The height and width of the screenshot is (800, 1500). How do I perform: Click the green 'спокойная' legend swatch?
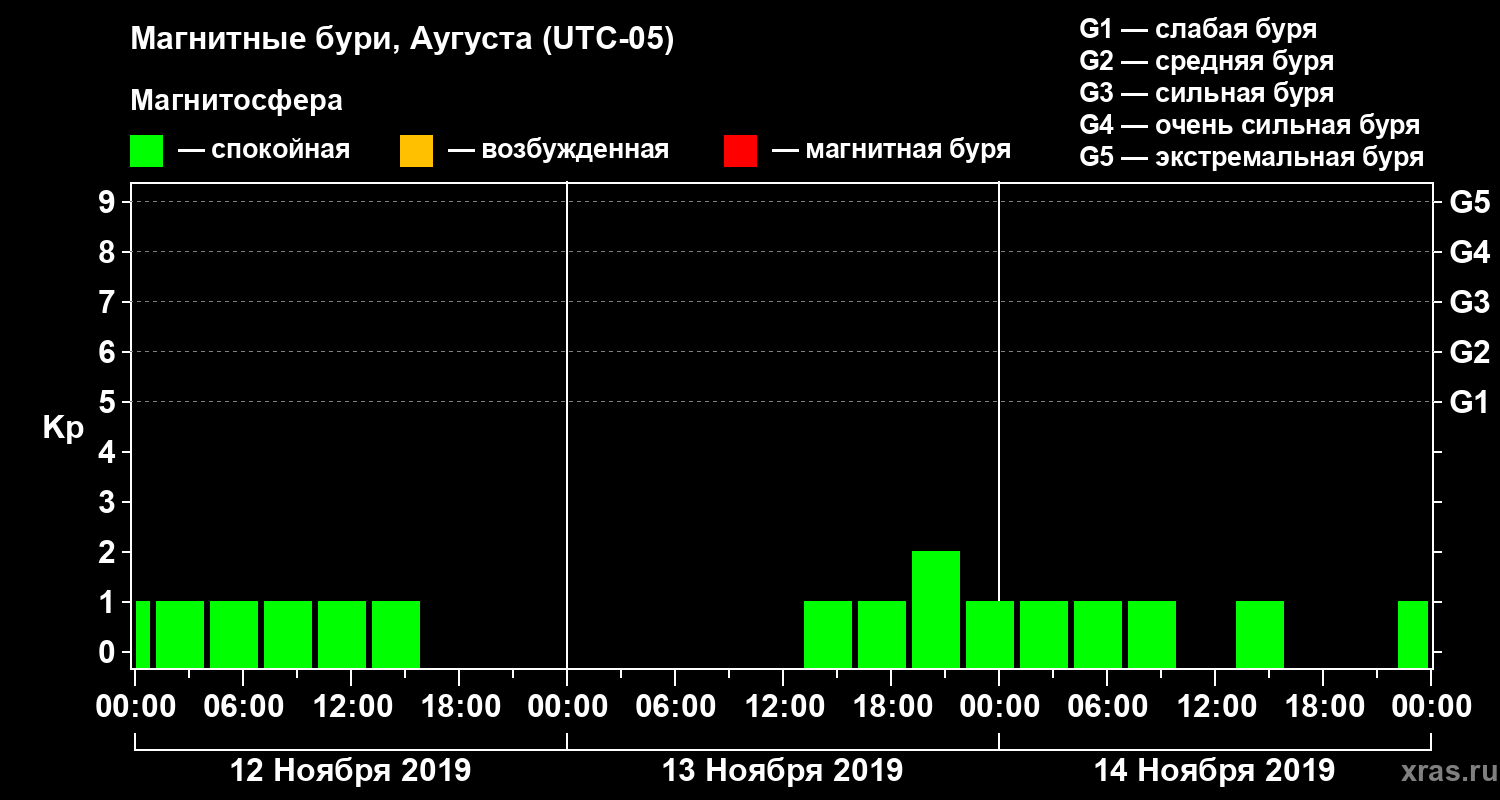(147, 151)
